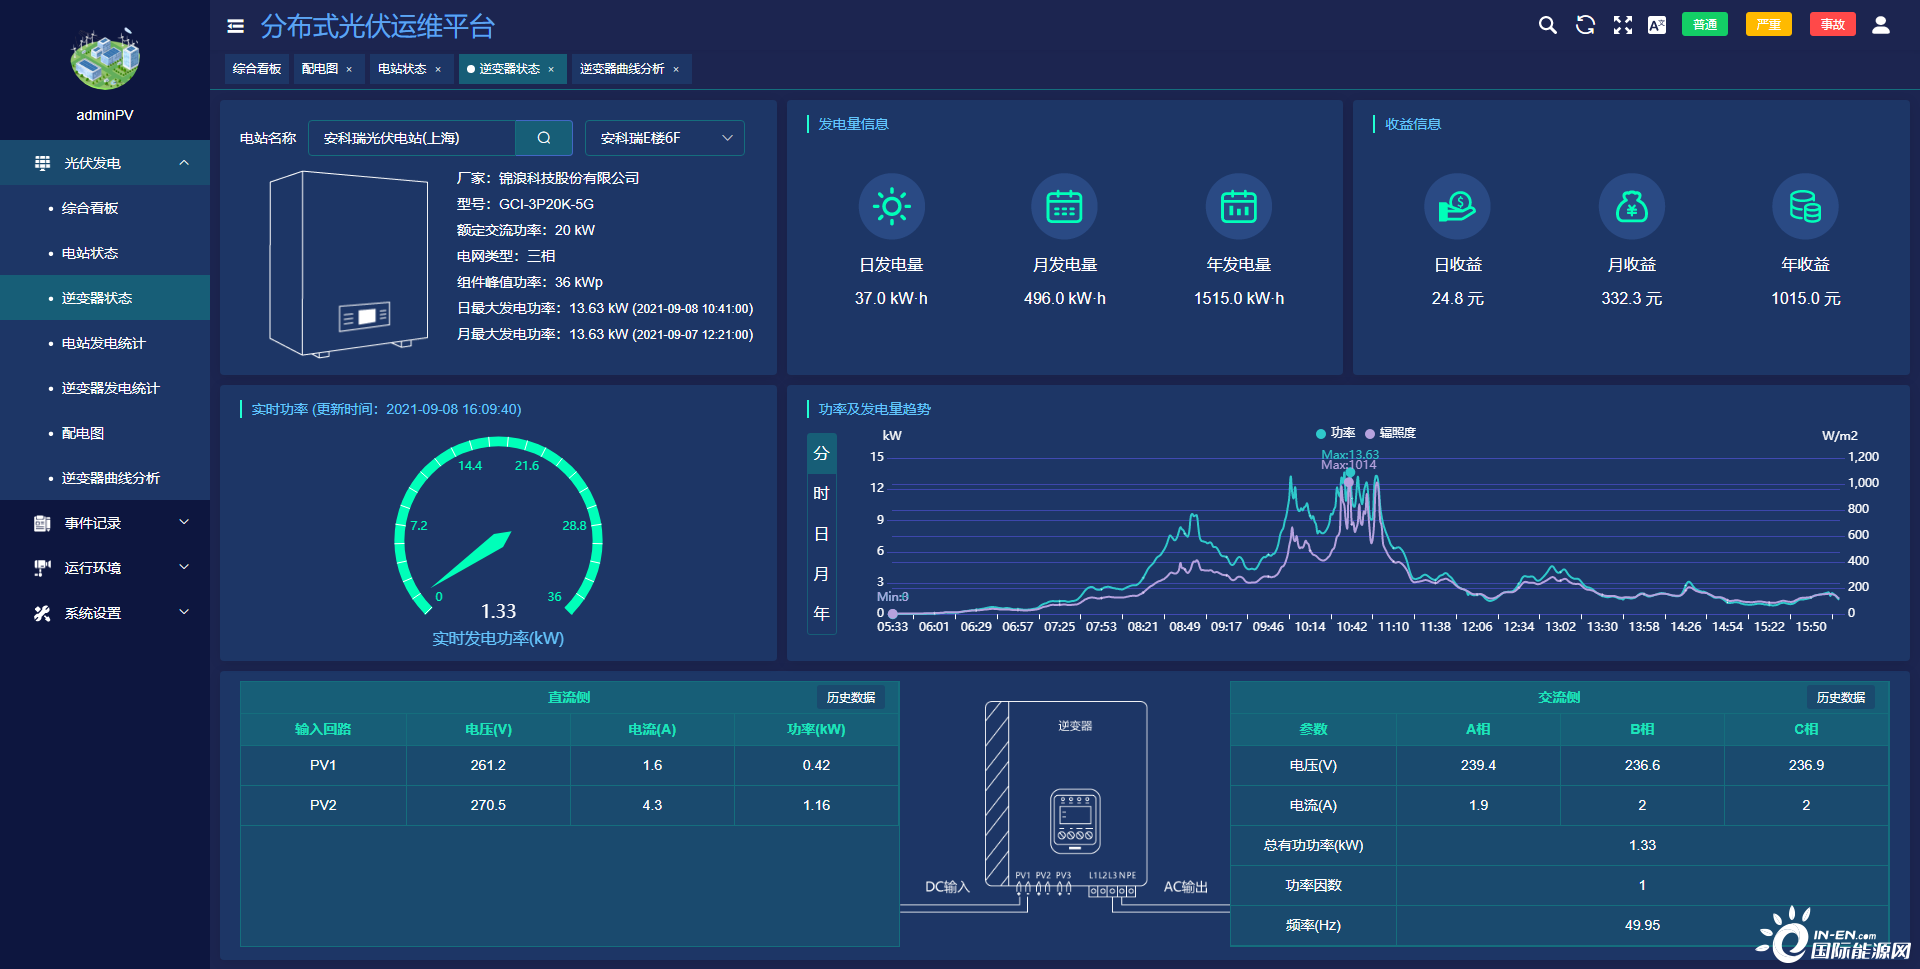Screen dimensions: 1920x969
Task: Click the red 事故 alarm button
Action: 1832,25
